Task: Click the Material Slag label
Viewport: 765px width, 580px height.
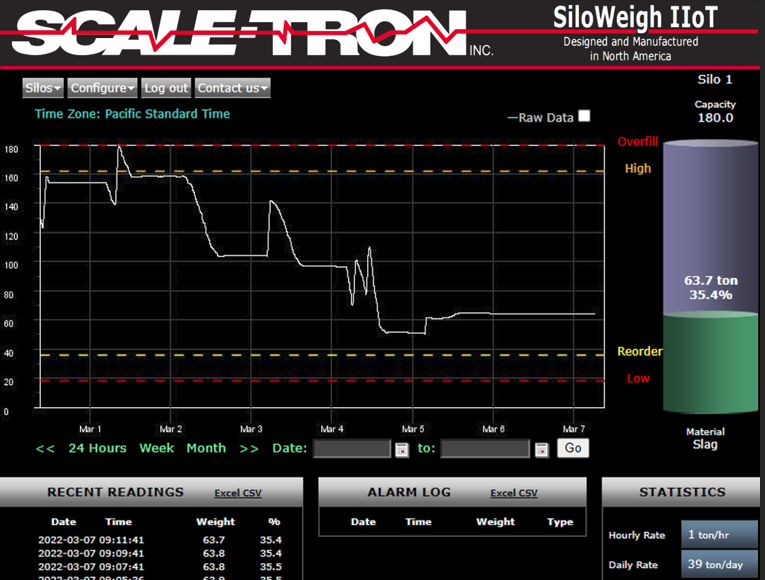Action: [x=705, y=439]
